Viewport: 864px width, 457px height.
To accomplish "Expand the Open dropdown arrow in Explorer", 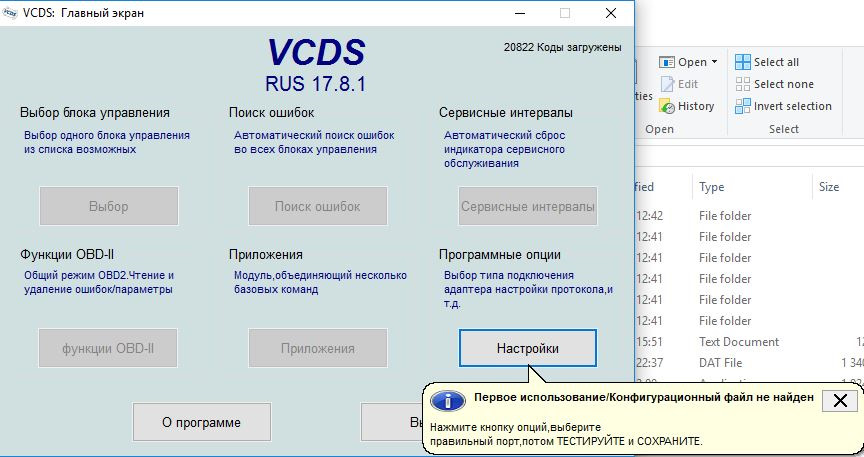I will (x=715, y=62).
